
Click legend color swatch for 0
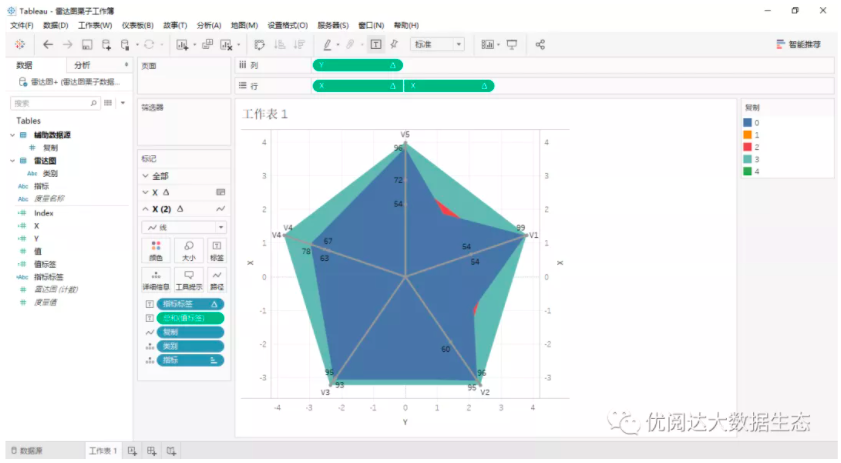coord(747,123)
